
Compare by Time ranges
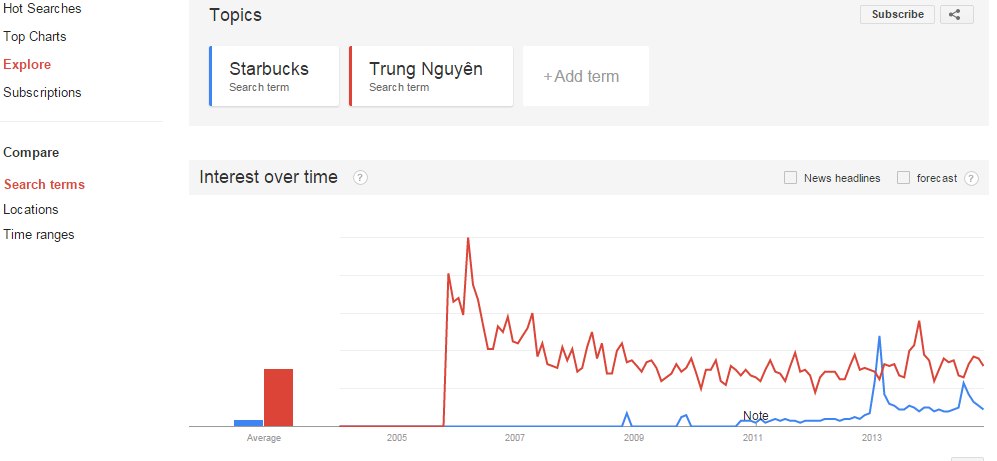[39, 234]
